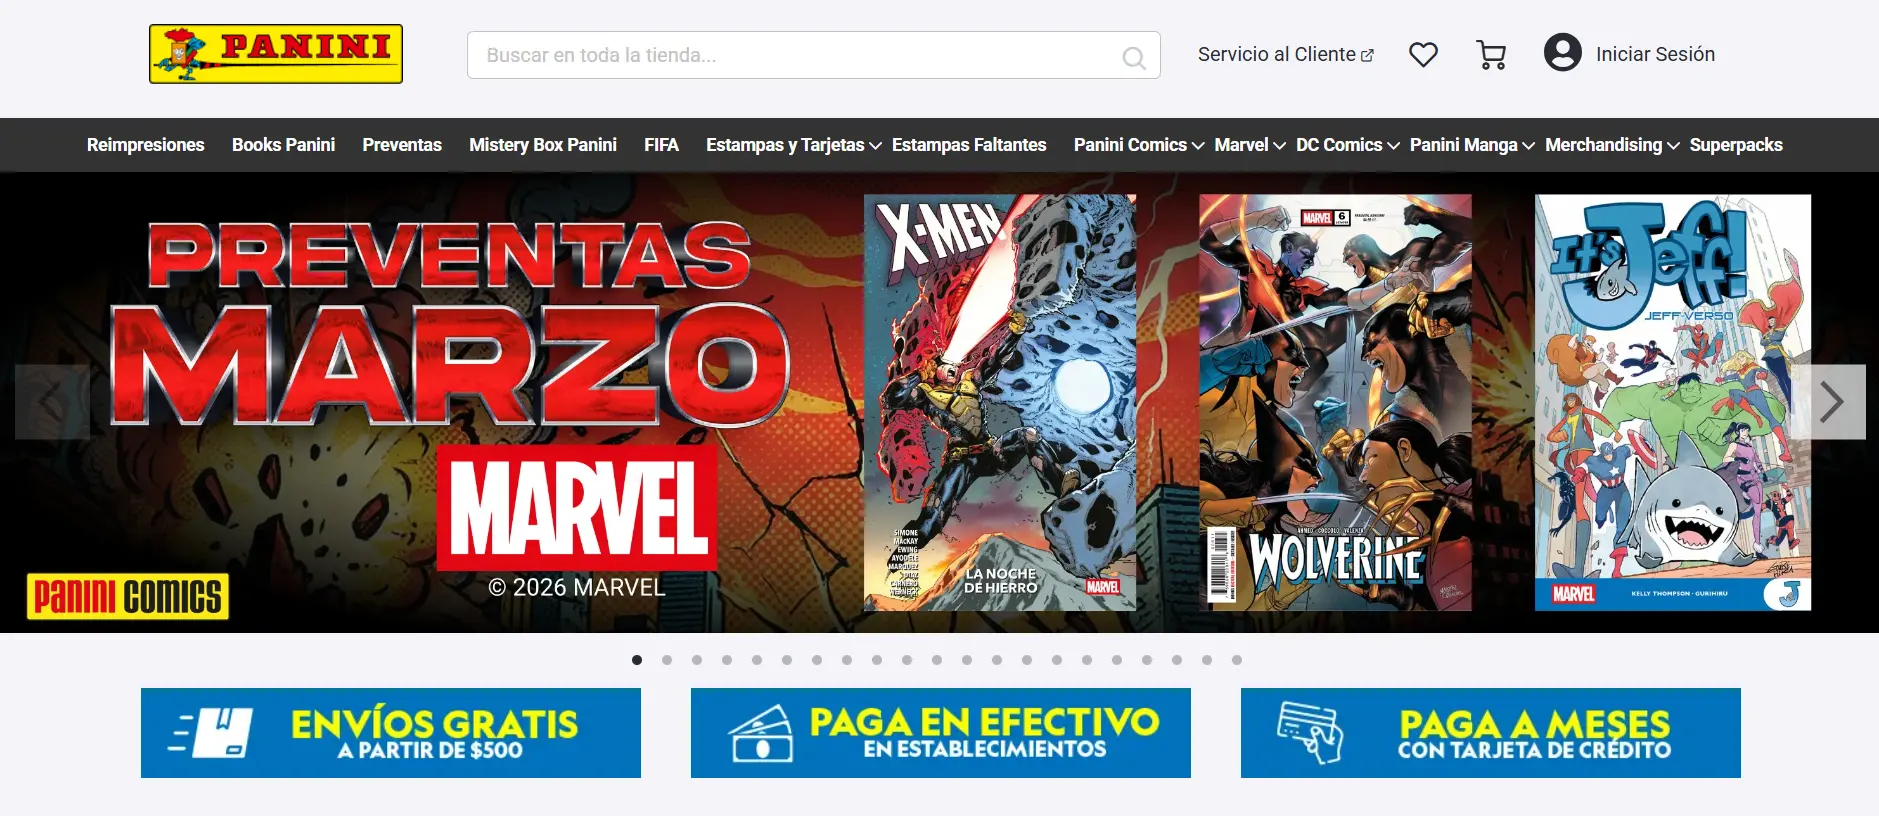Go to the previous carousel slide
The width and height of the screenshot is (1879, 816).
(x=52, y=402)
